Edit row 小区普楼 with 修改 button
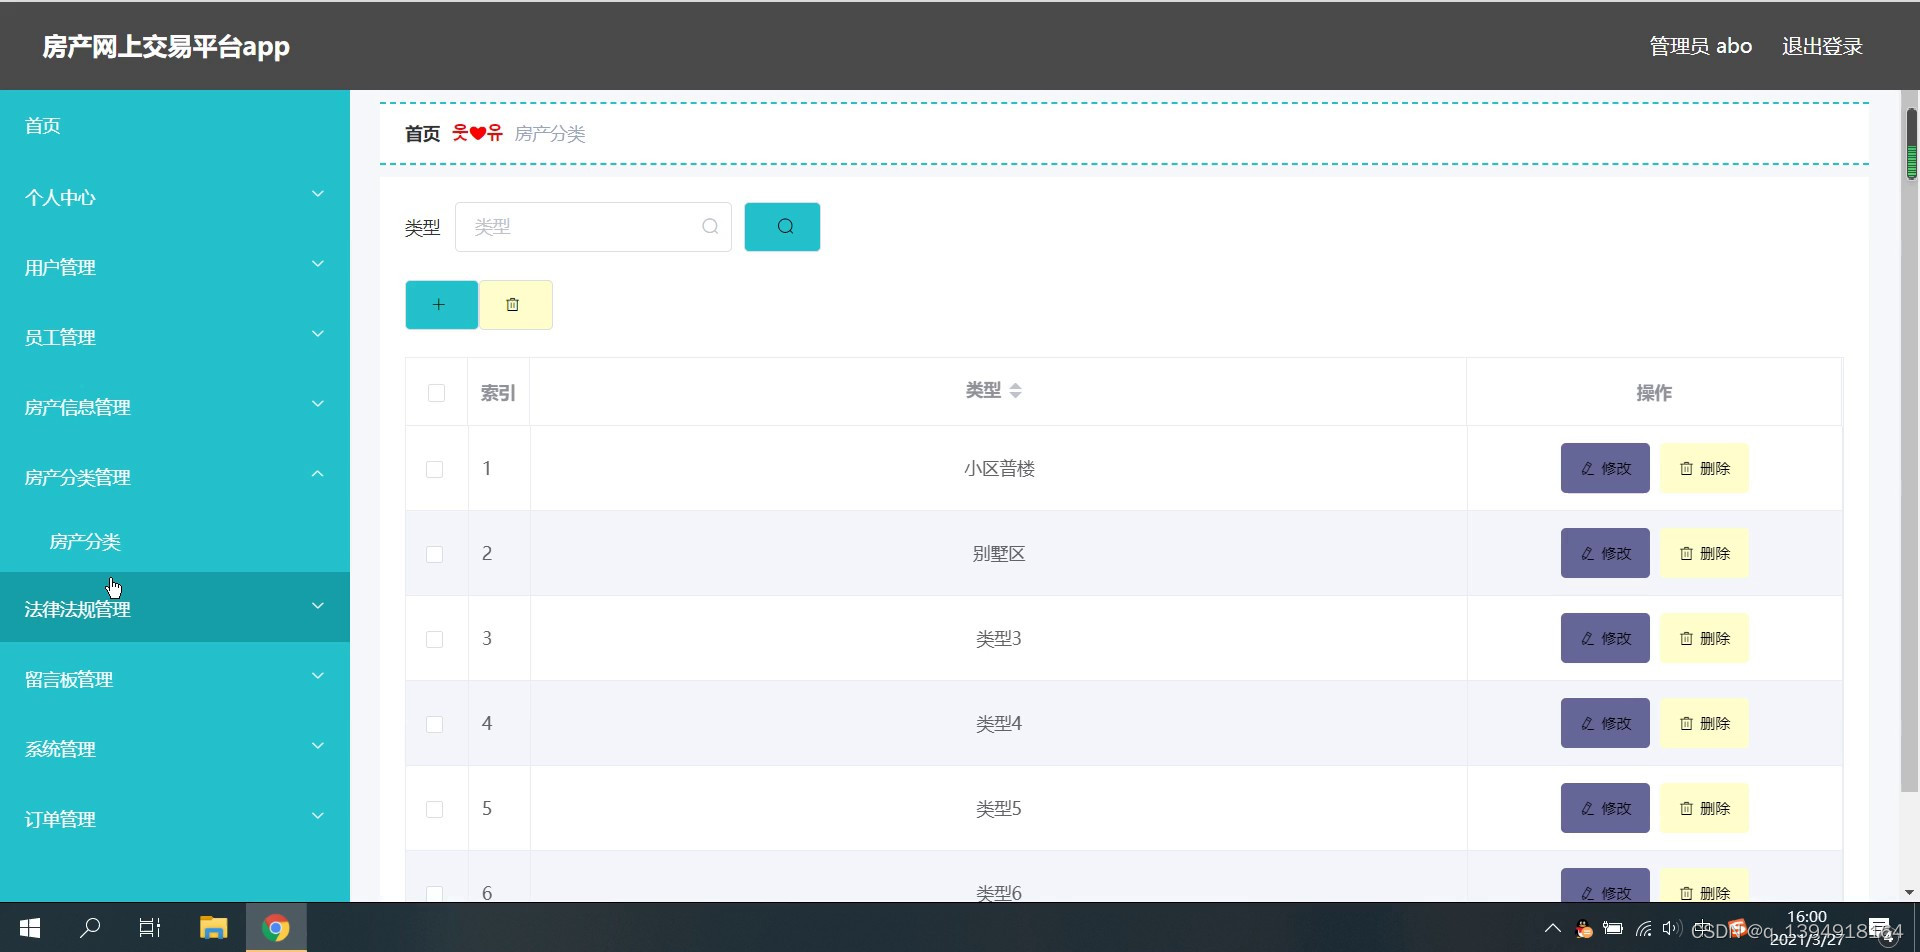The width and height of the screenshot is (1920, 952). click(1605, 468)
